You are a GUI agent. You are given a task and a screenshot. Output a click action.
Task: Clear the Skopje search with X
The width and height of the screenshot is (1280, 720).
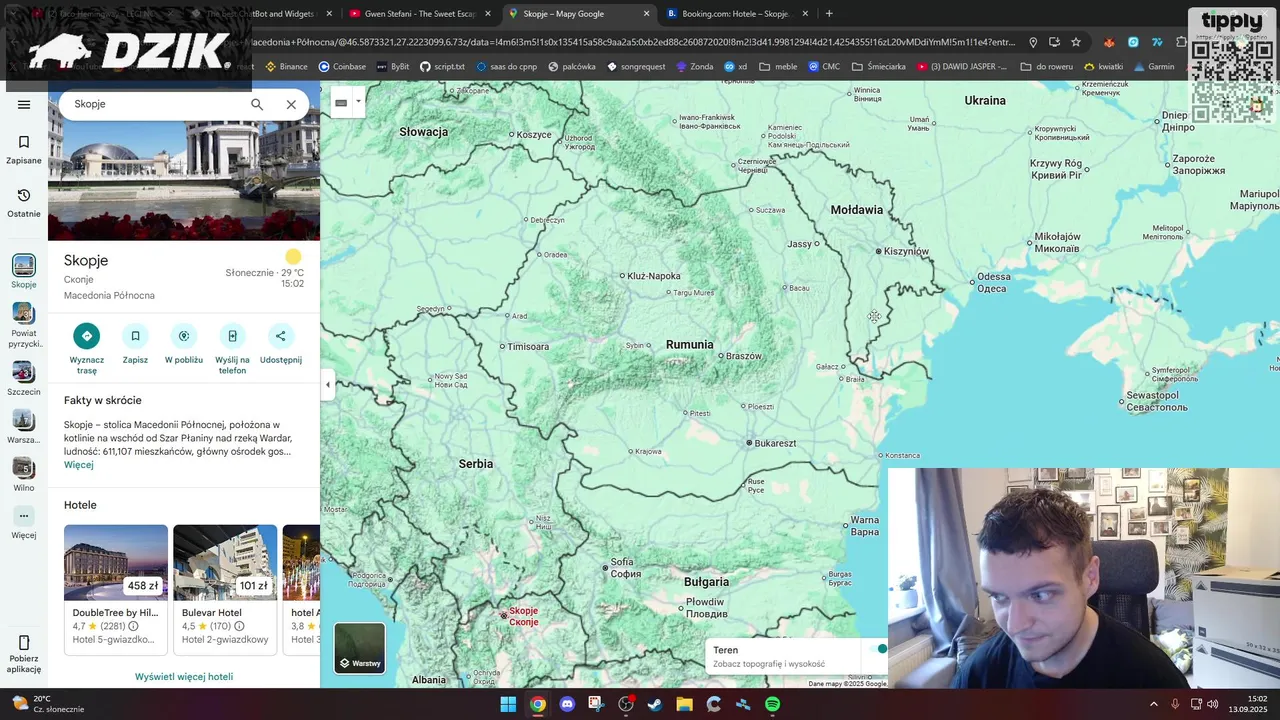(x=291, y=104)
